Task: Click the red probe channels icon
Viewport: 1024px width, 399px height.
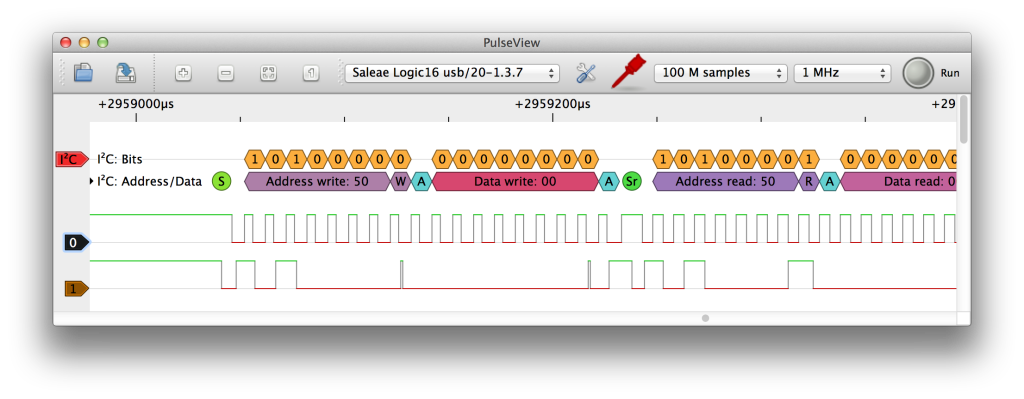Action: (x=628, y=72)
